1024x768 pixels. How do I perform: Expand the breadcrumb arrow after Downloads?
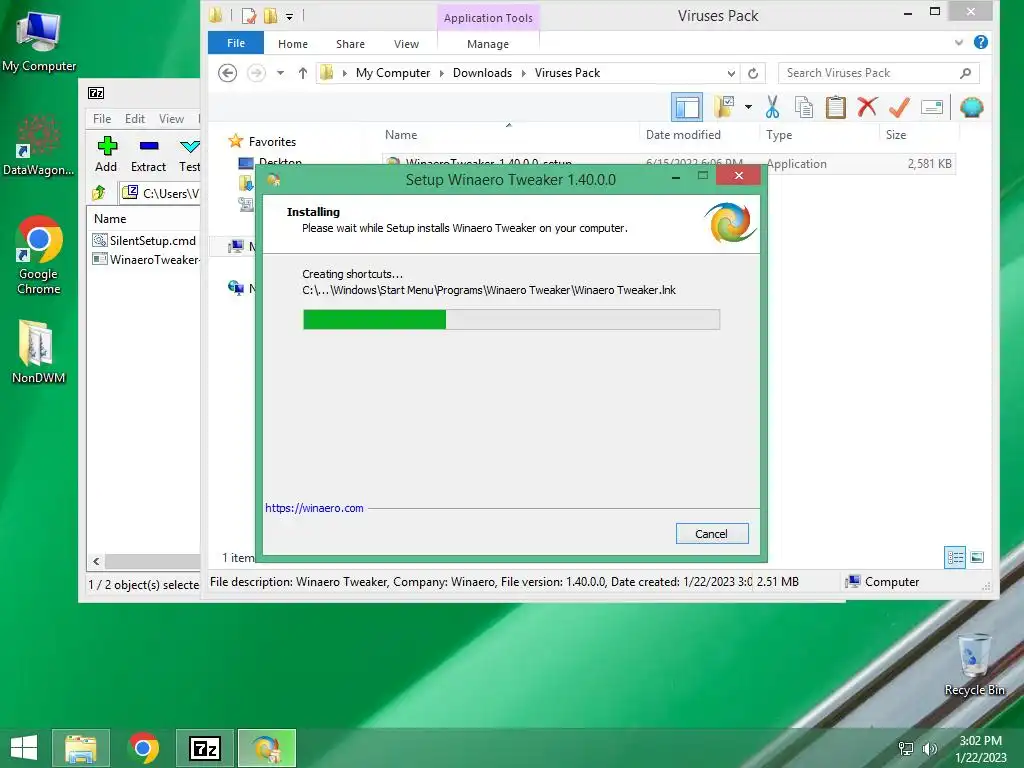pyautogui.click(x=524, y=73)
